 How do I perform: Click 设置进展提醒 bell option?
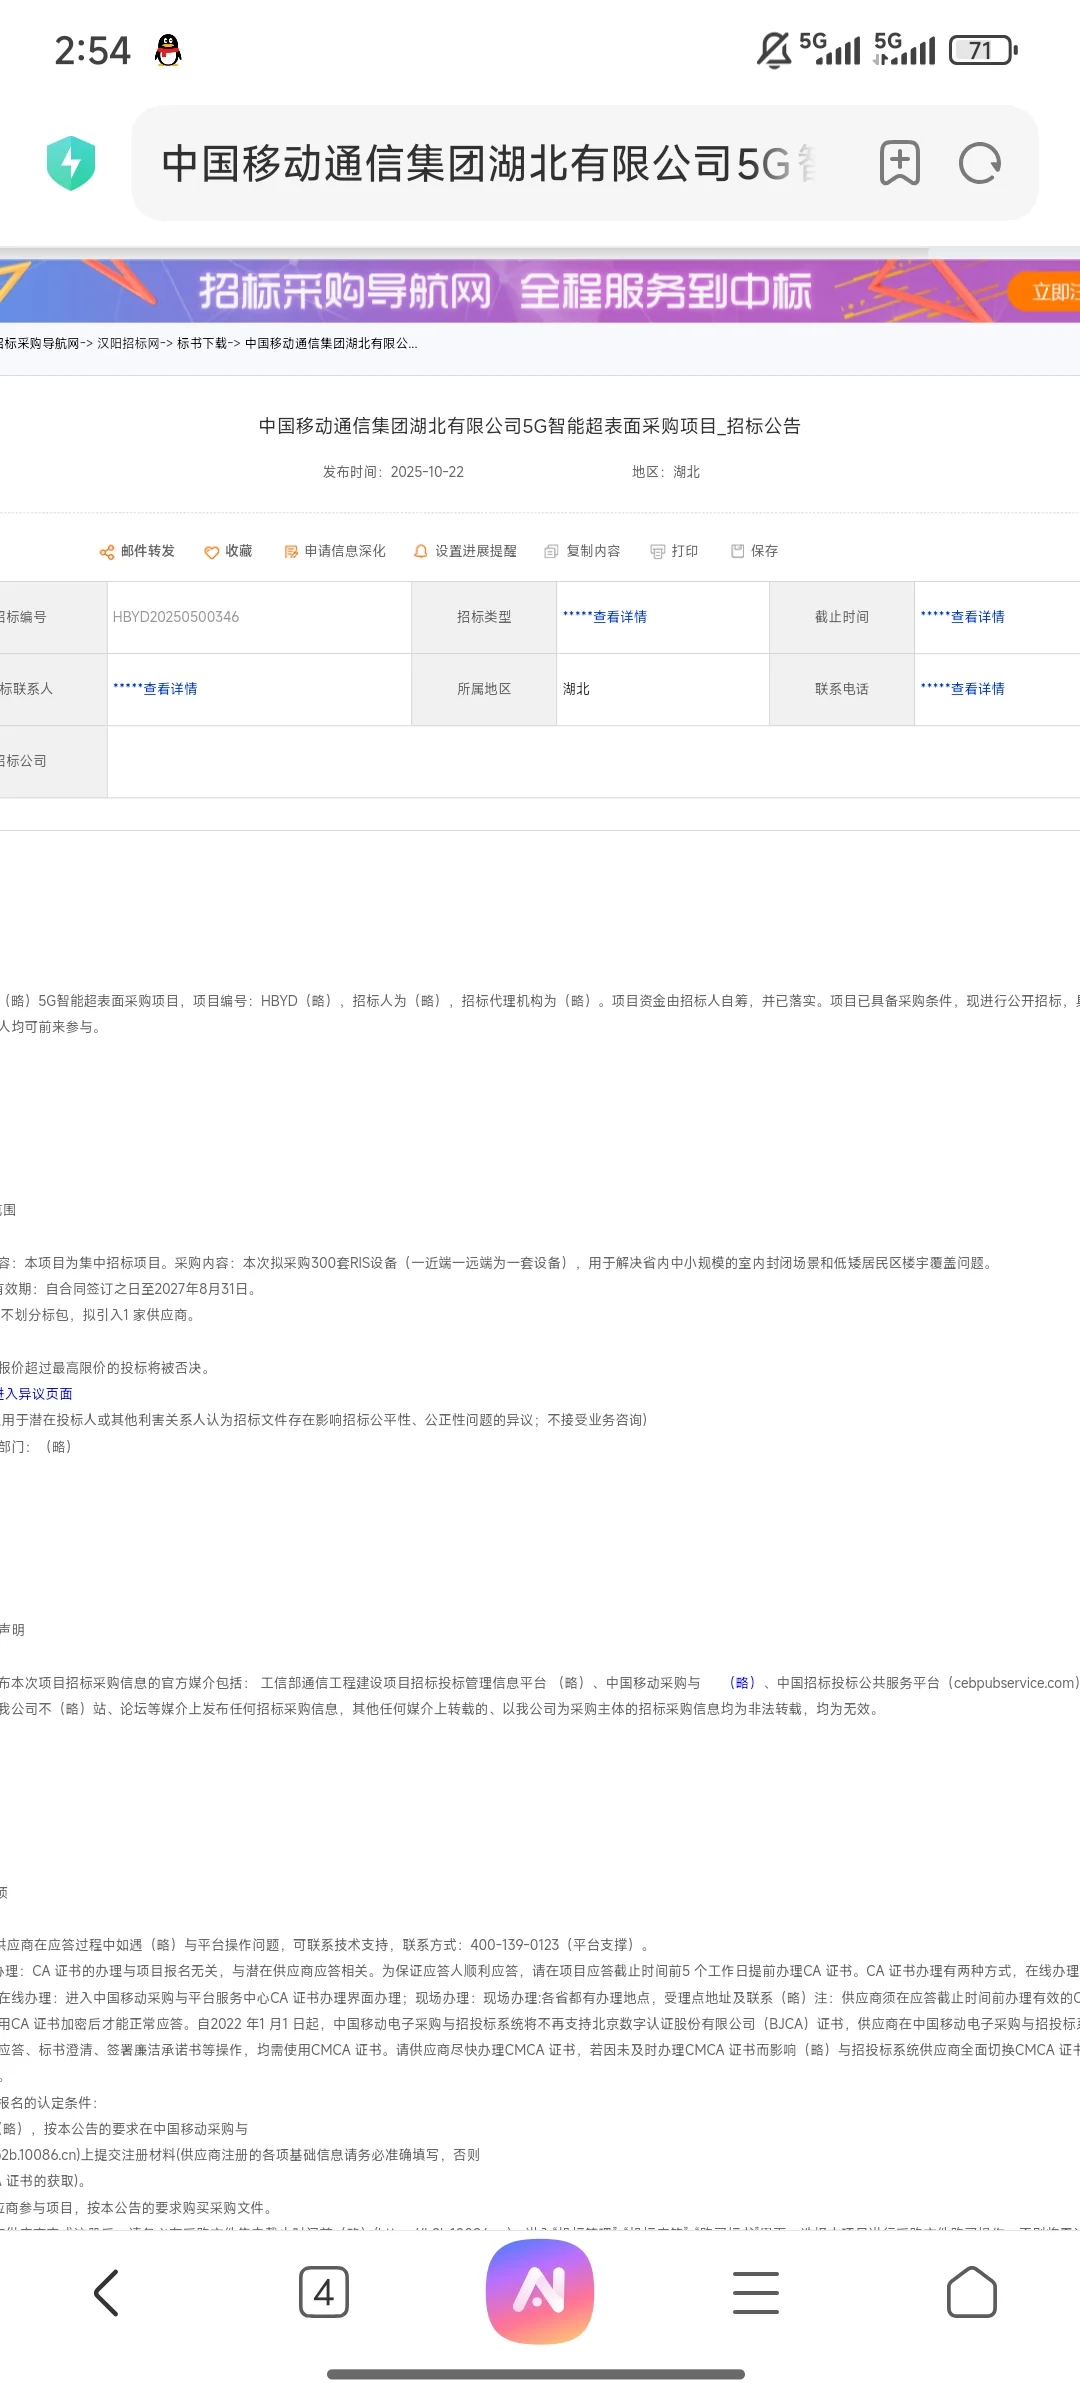[466, 551]
